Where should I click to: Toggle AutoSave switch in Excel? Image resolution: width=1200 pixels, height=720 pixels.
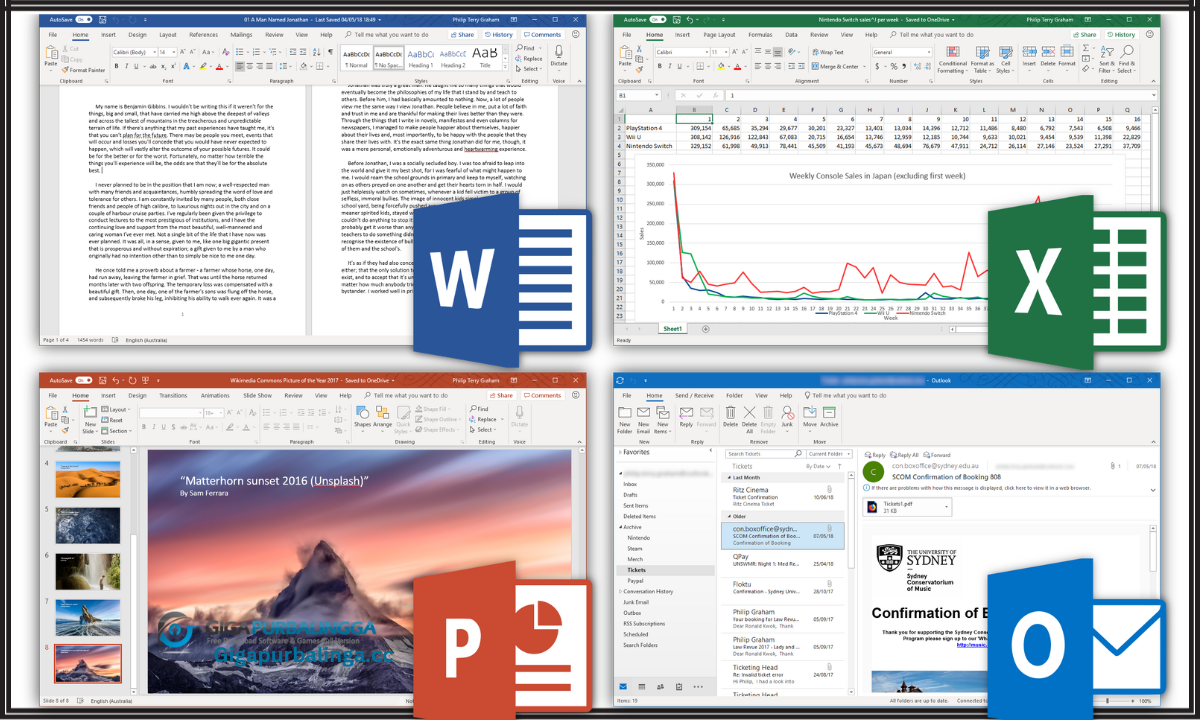[657, 20]
